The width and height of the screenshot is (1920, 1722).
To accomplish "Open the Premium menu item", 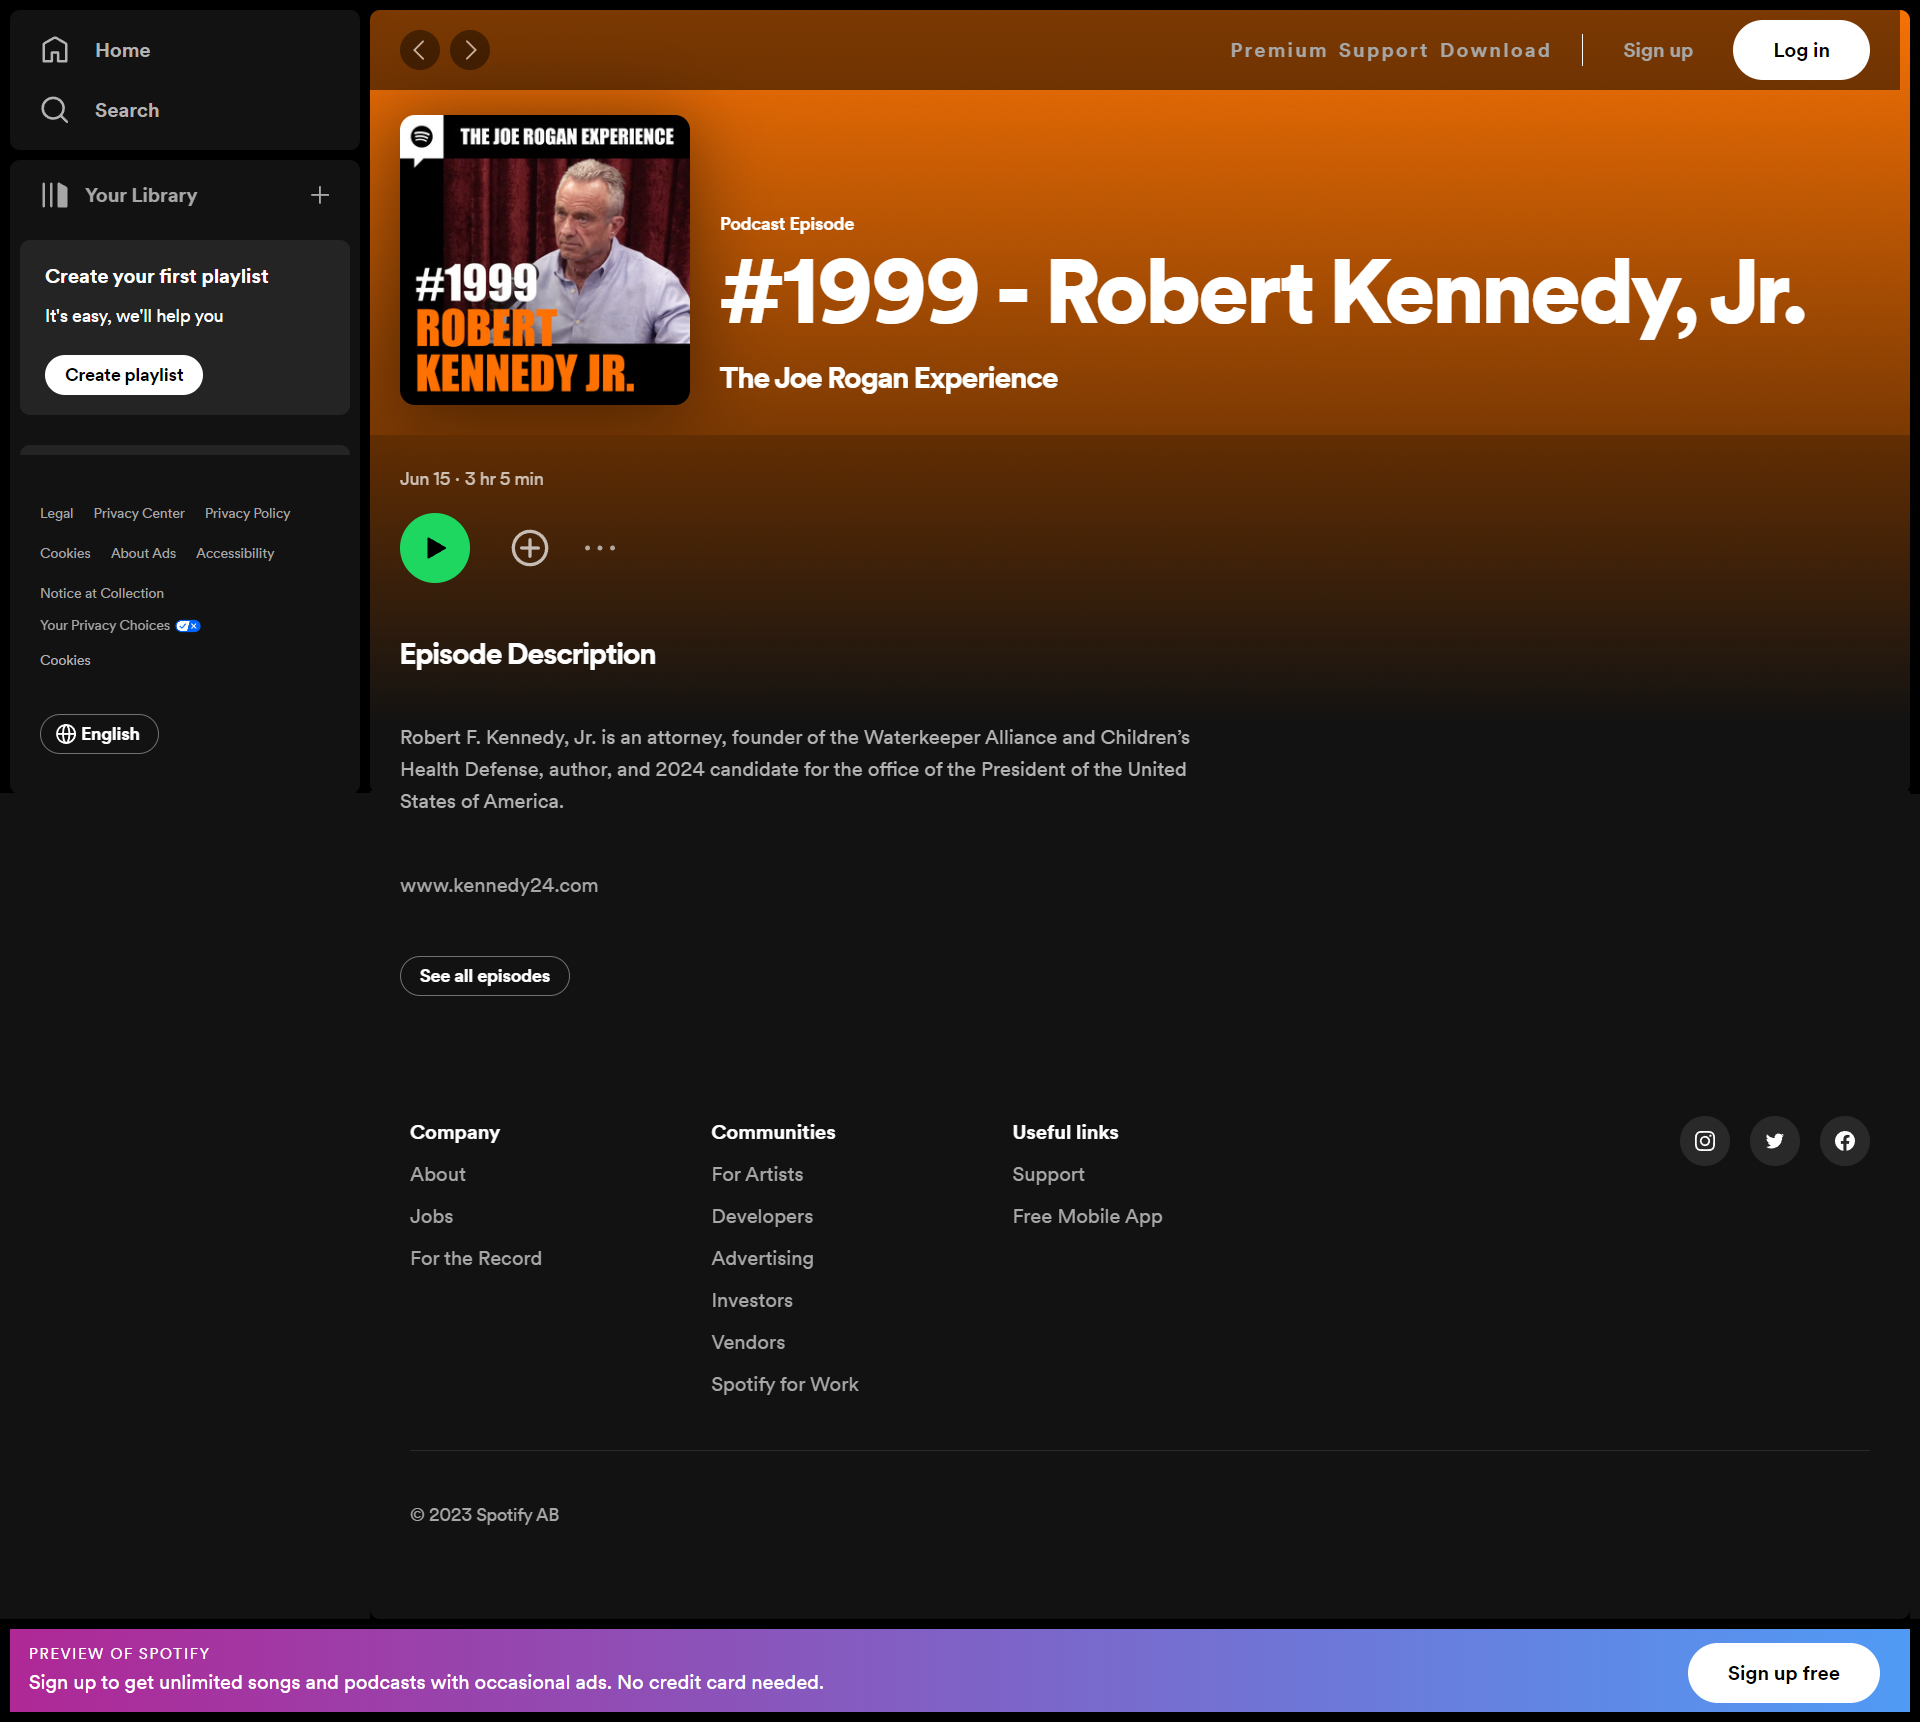I will (x=1278, y=50).
